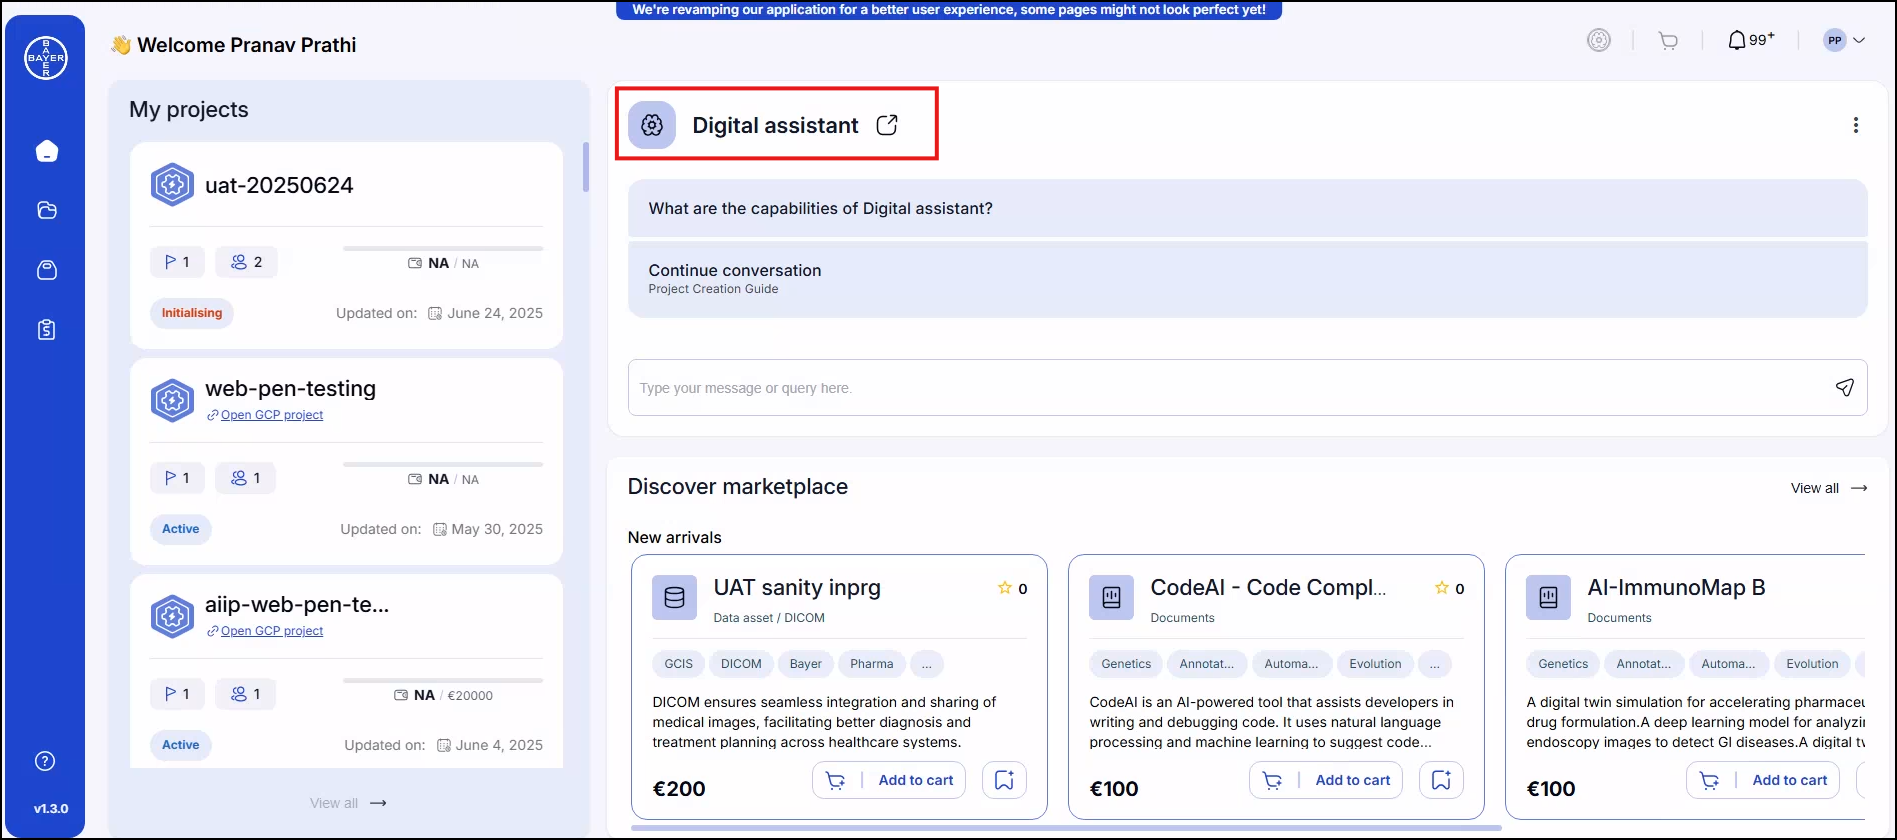The image size is (1897, 840).
Task: Click the marketplace horizontal scrollbar
Action: click(1066, 828)
